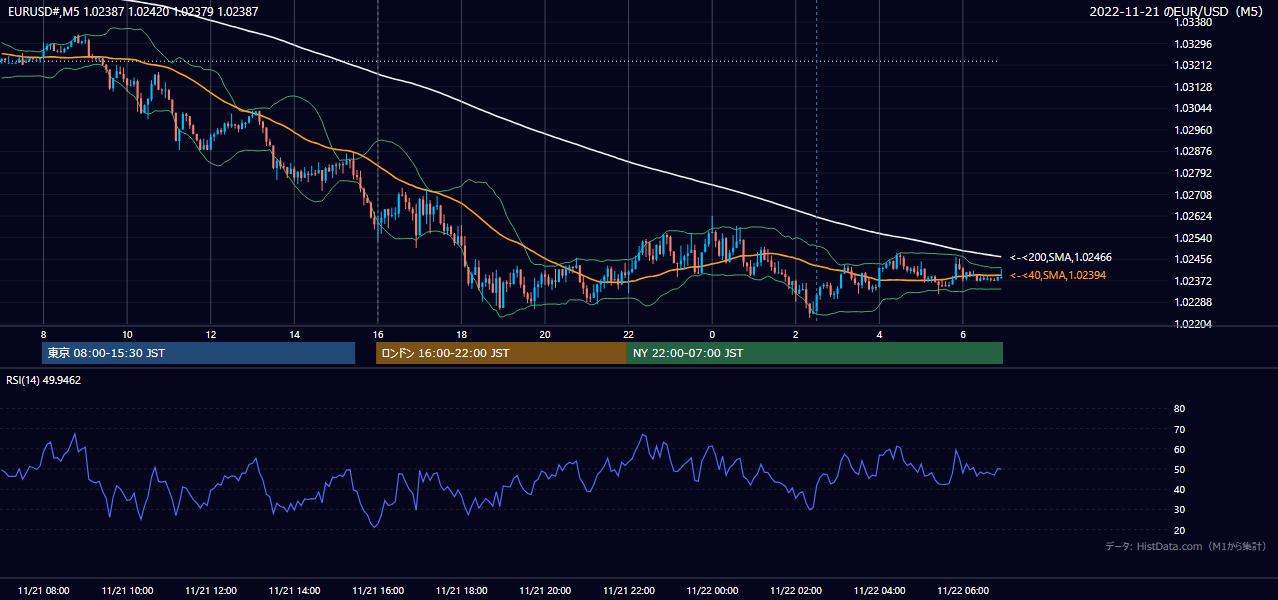The height and width of the screenshot is (600, 1278).
Task: Click the 1.02288 price axis label
Action: pos(1194,302)
